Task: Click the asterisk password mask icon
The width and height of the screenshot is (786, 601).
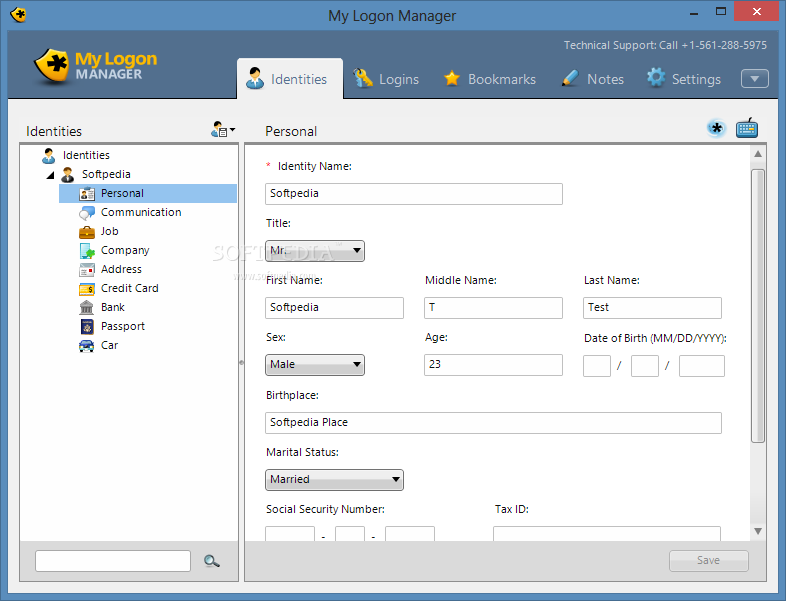Action: (x=717, y=128)
